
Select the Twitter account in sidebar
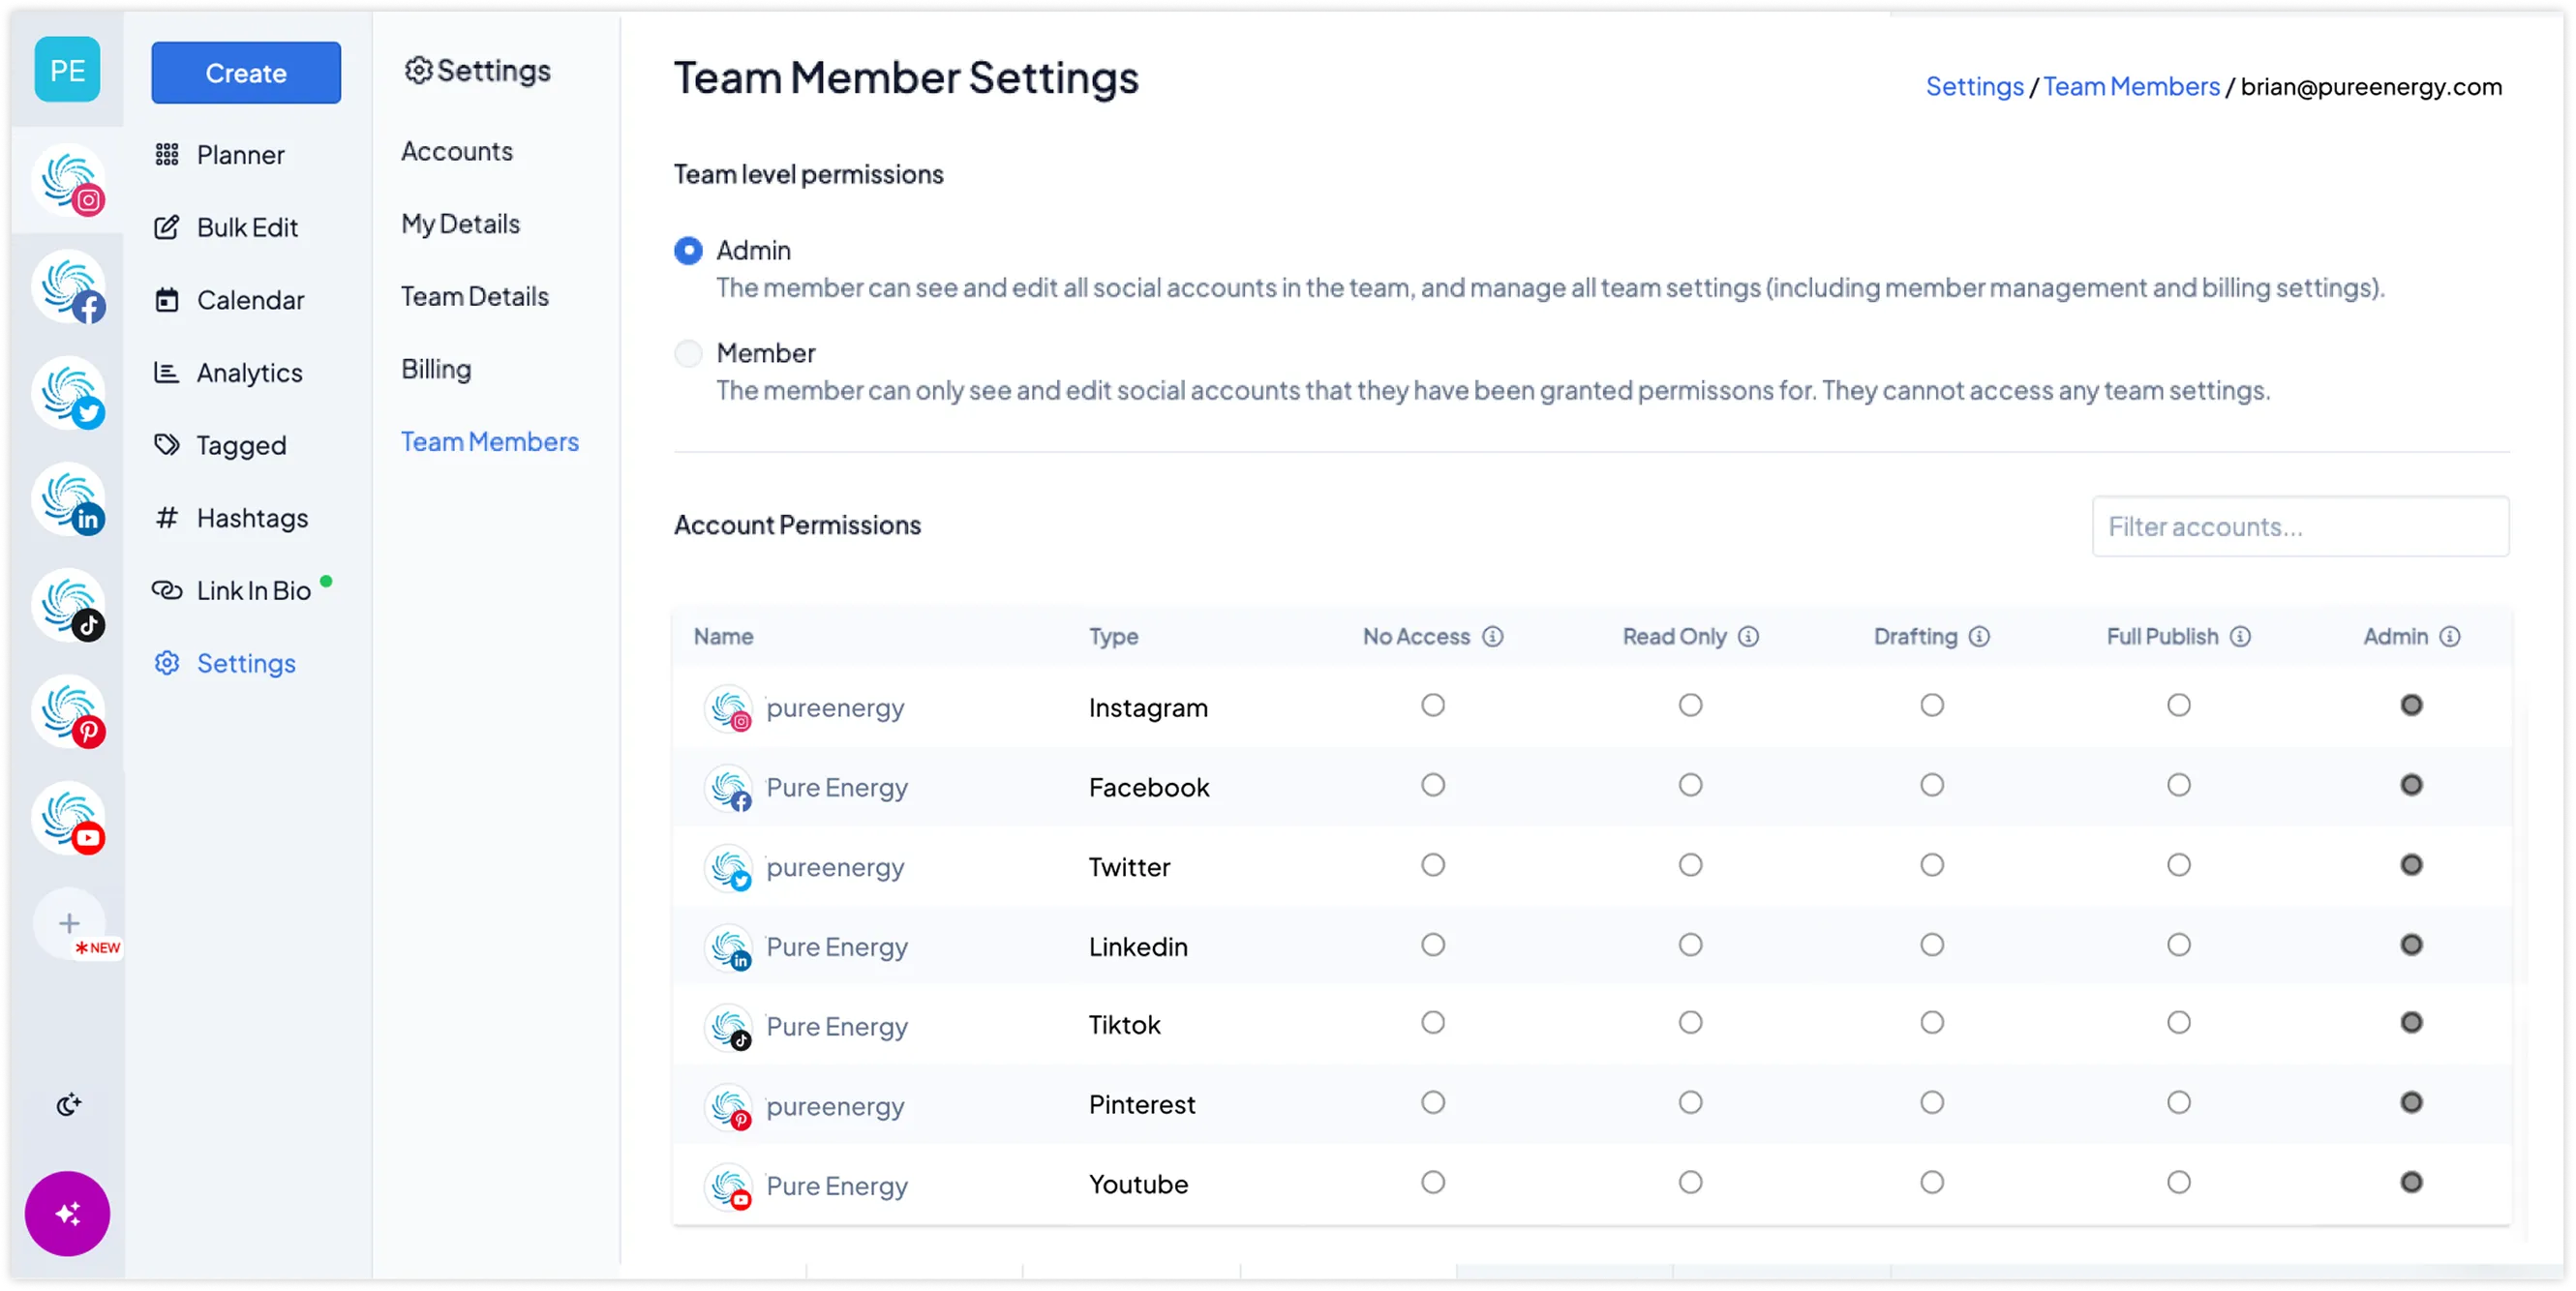click(68, 394)
